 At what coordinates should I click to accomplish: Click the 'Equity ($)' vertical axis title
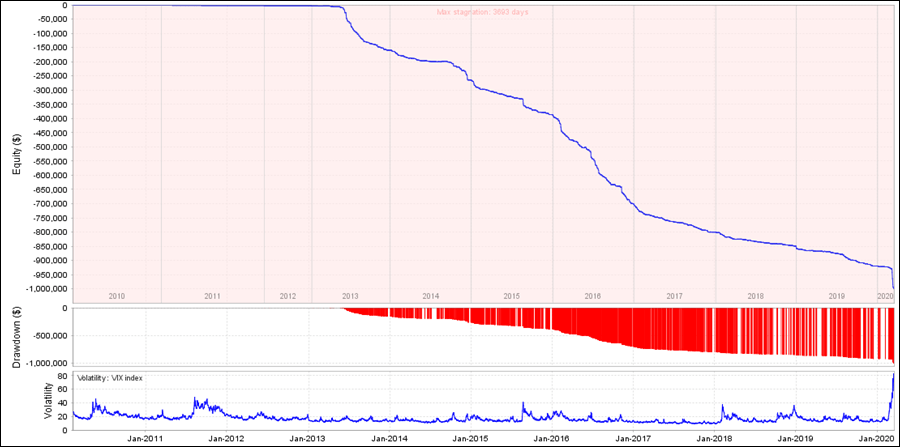[17, 150]
